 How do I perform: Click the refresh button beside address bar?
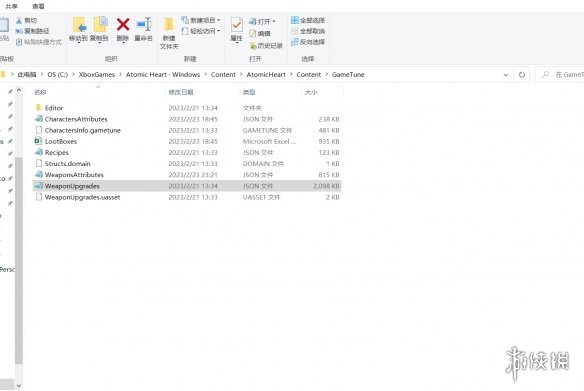[x=522, y=74]
